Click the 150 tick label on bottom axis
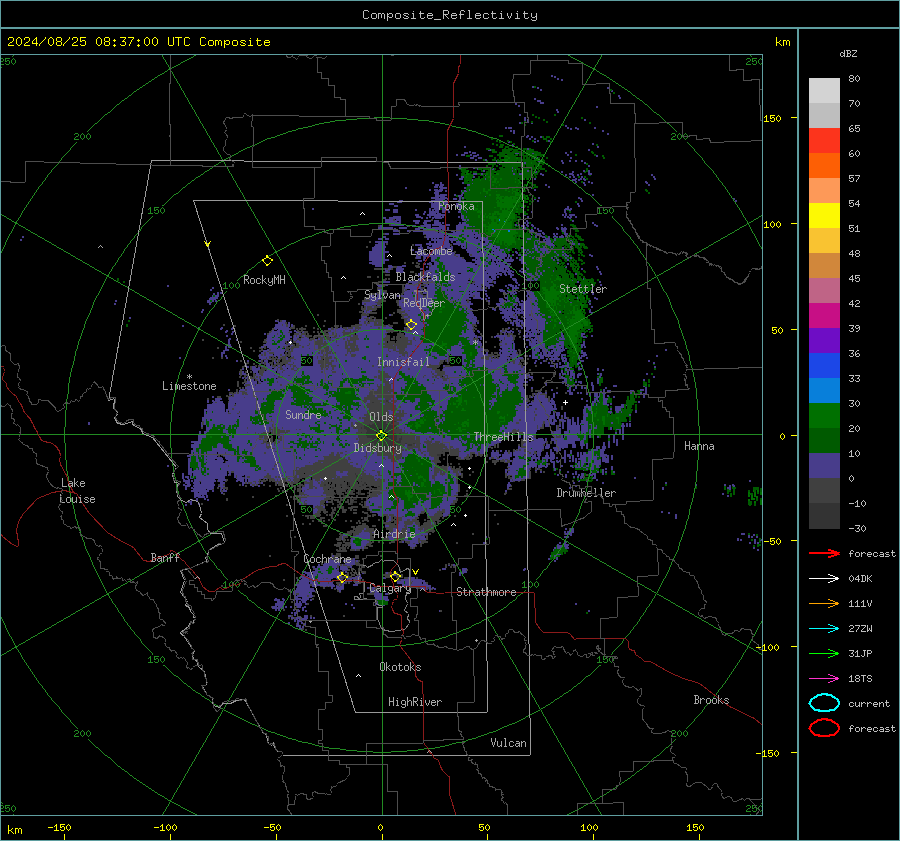This screenshot has height=841, width=900. (x=695, y=827)
